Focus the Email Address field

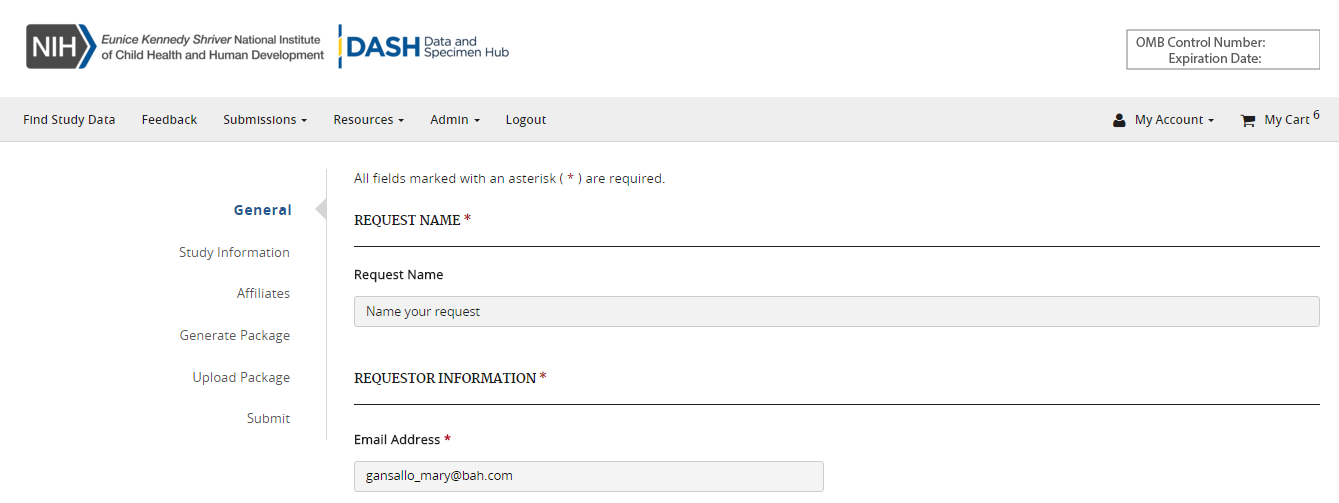click(588, 476)
